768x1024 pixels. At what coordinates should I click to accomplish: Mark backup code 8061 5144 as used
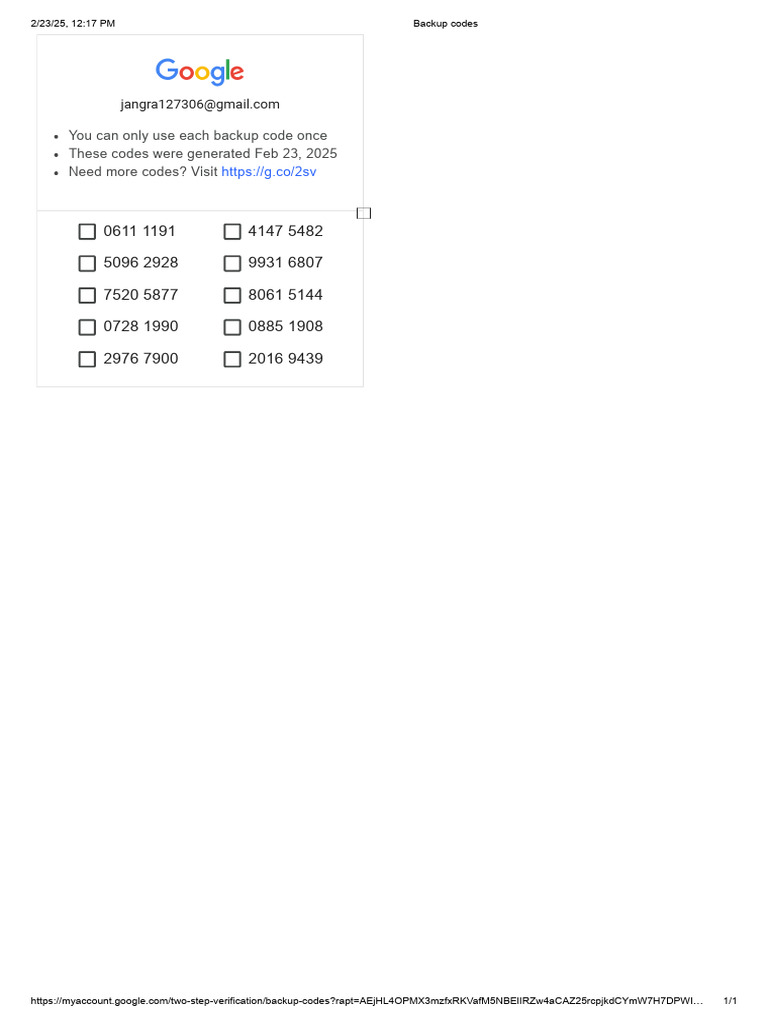pos(232,296)
